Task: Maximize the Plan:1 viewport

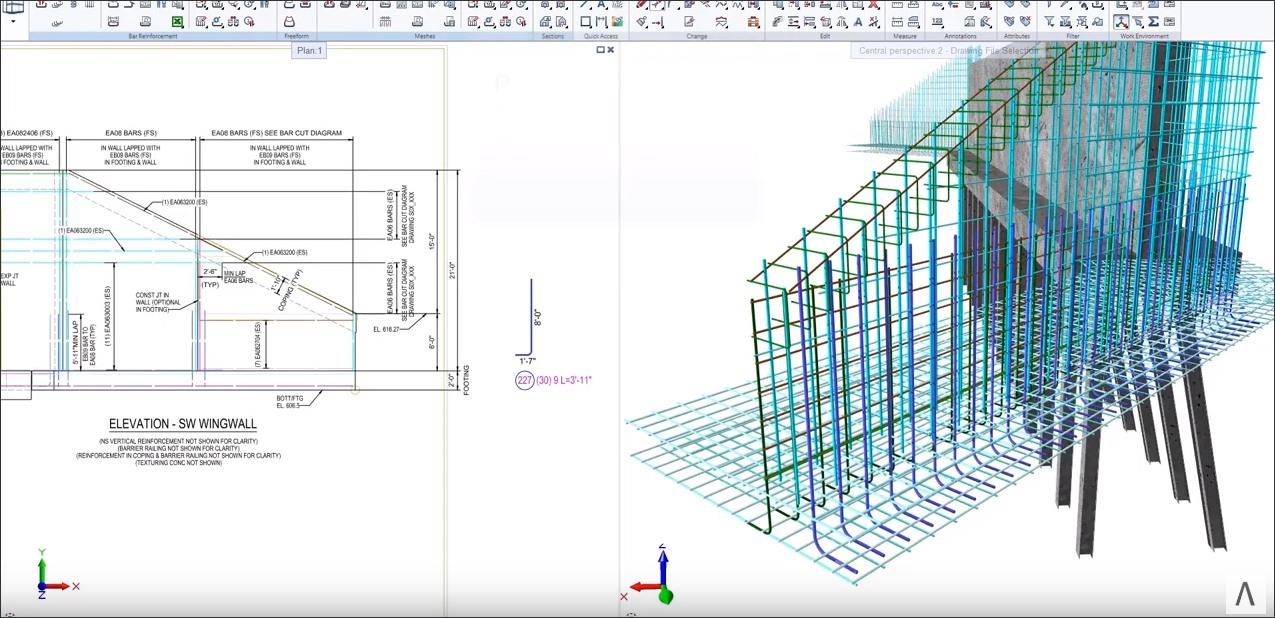Action: [x=601, y=49]
